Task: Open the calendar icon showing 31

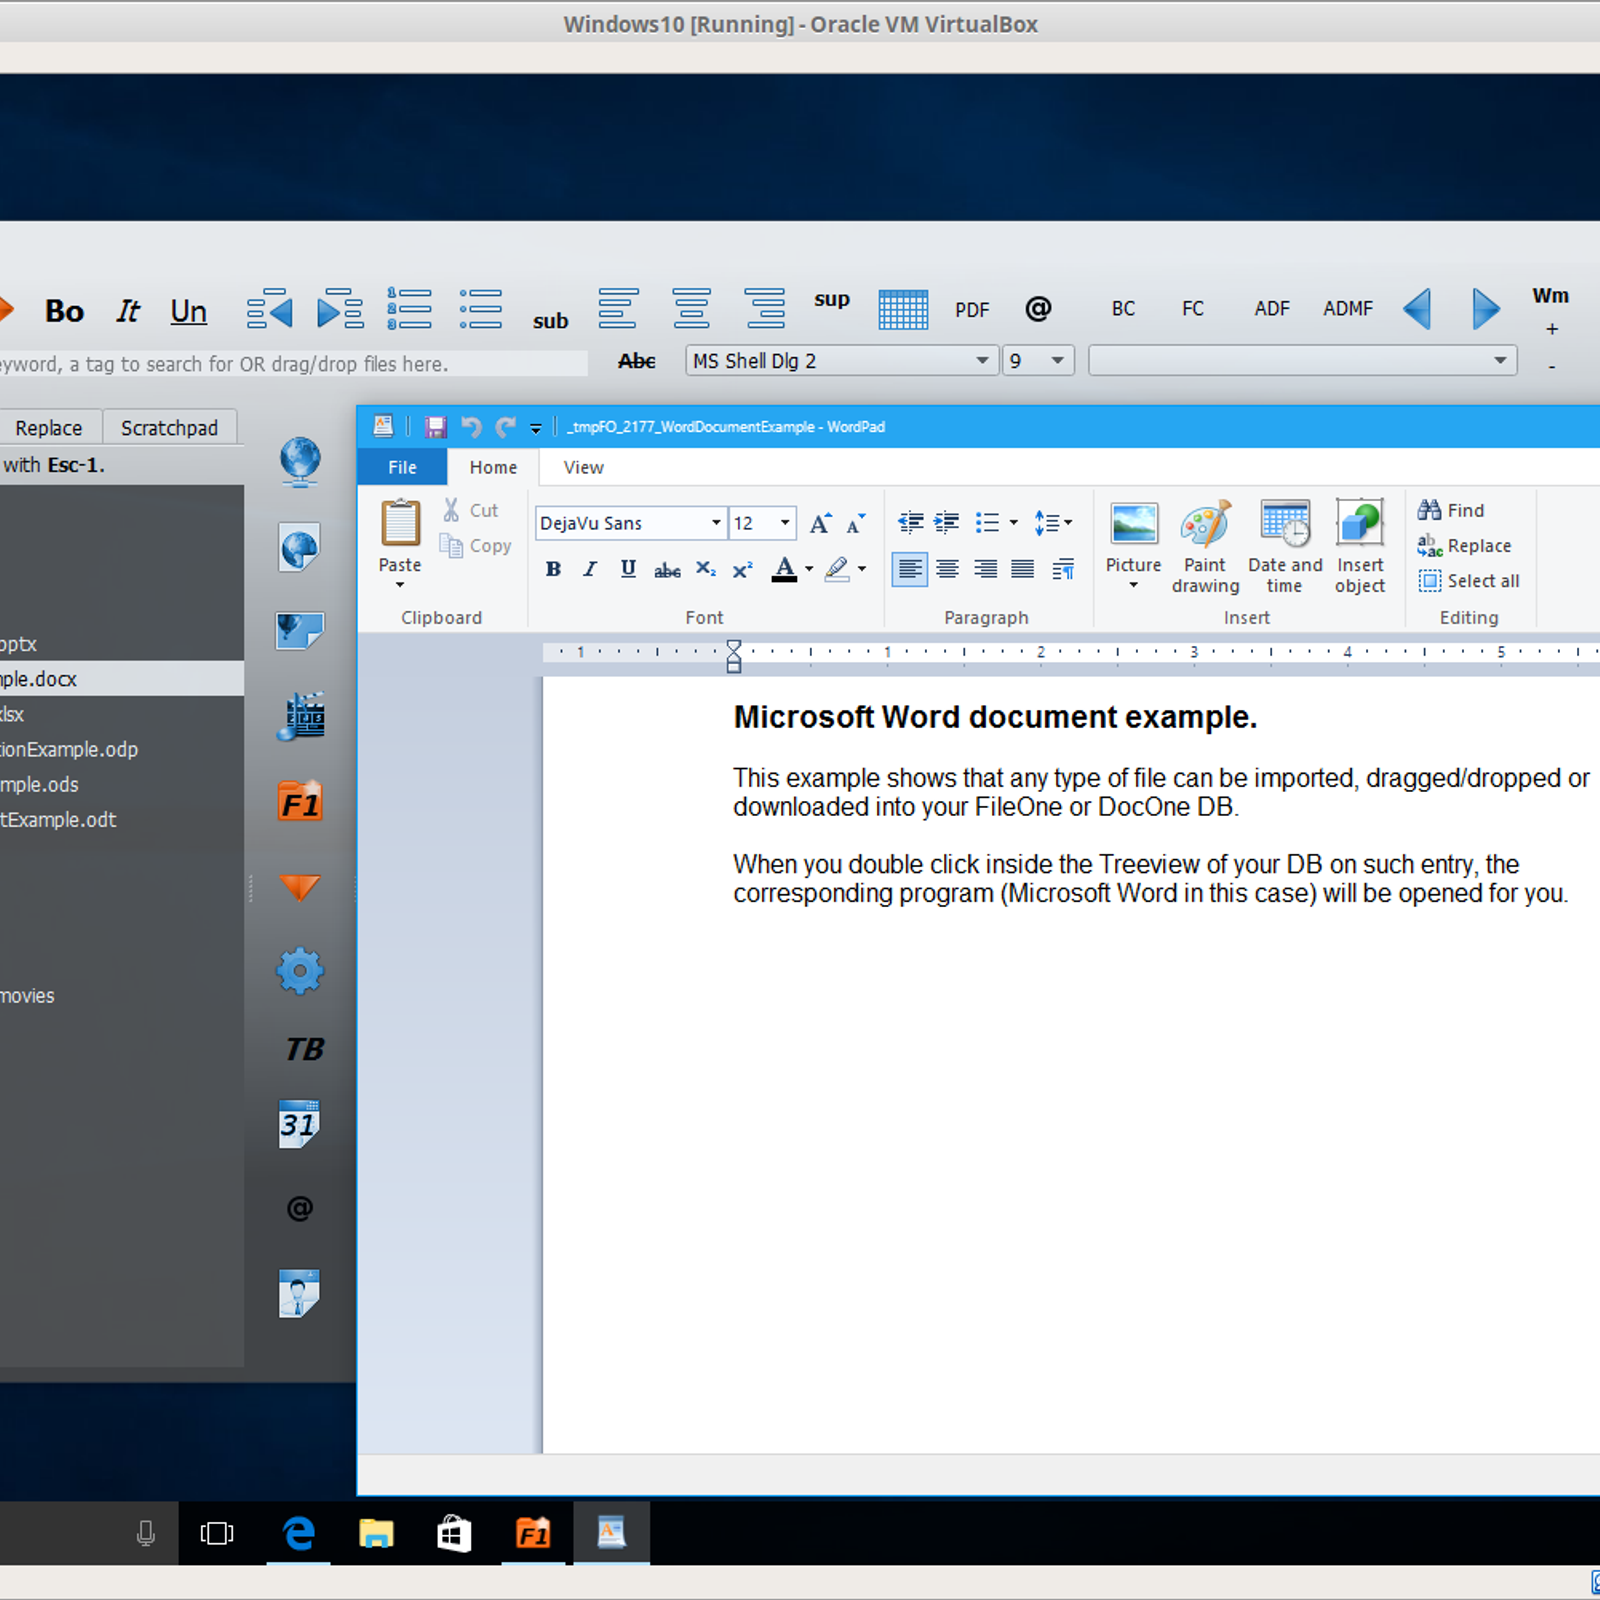Action: point(299,1125)
